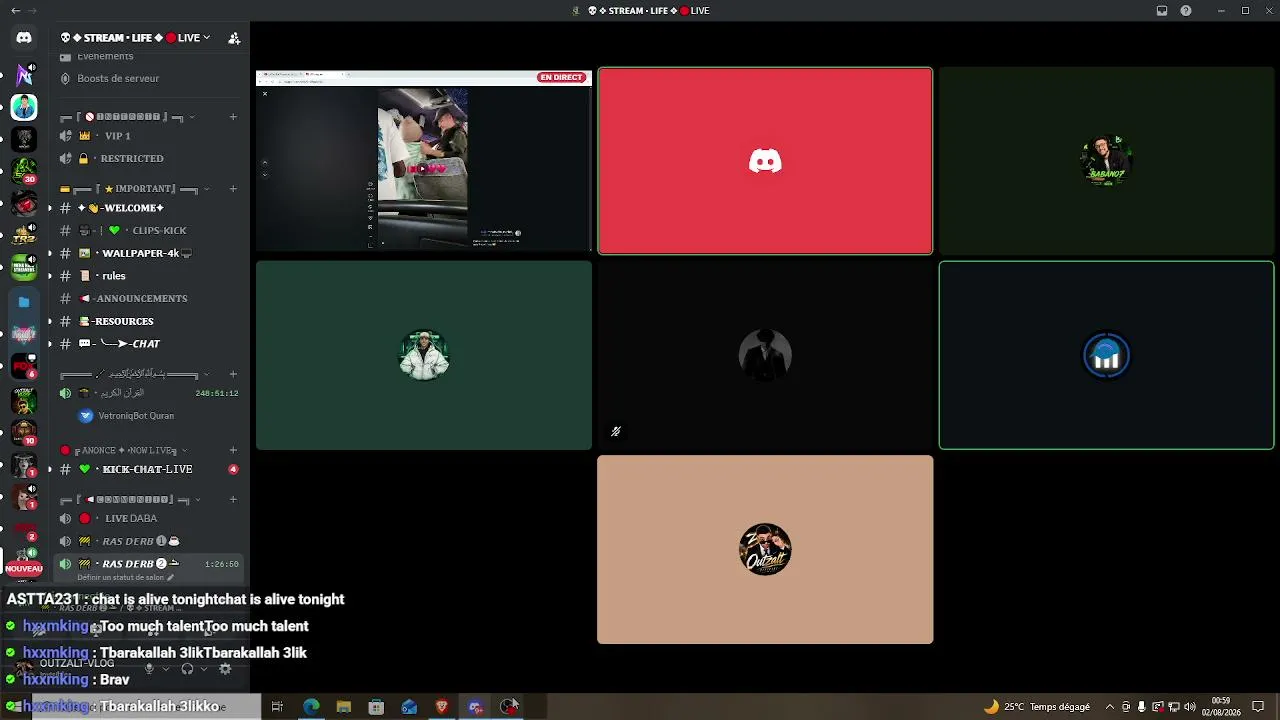Open the taskbar clock showing 00:59

pyautogui.click(x=1221, y=707)
